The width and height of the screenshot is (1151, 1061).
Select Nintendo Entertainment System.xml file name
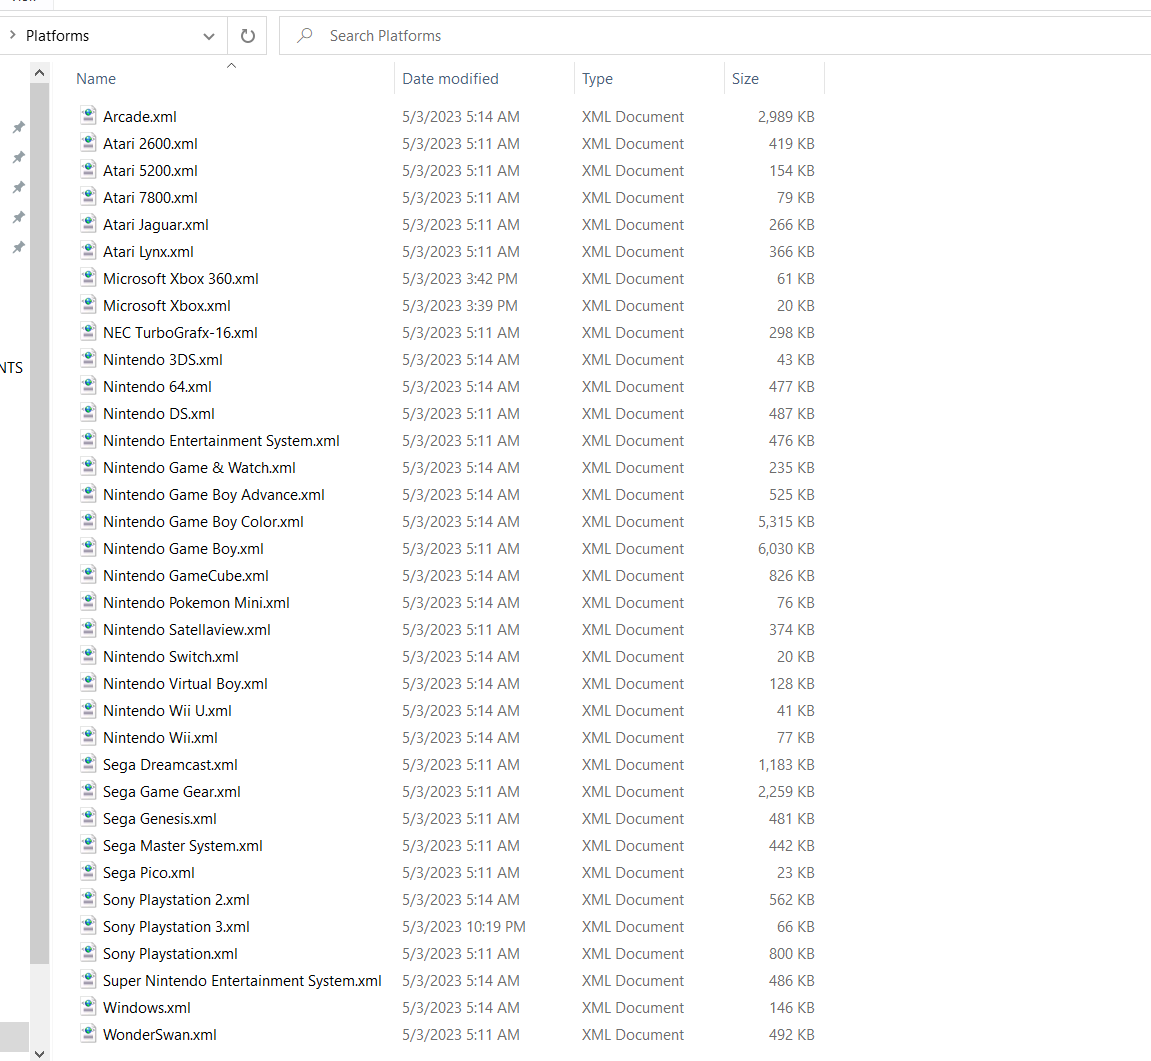(221, 441)
